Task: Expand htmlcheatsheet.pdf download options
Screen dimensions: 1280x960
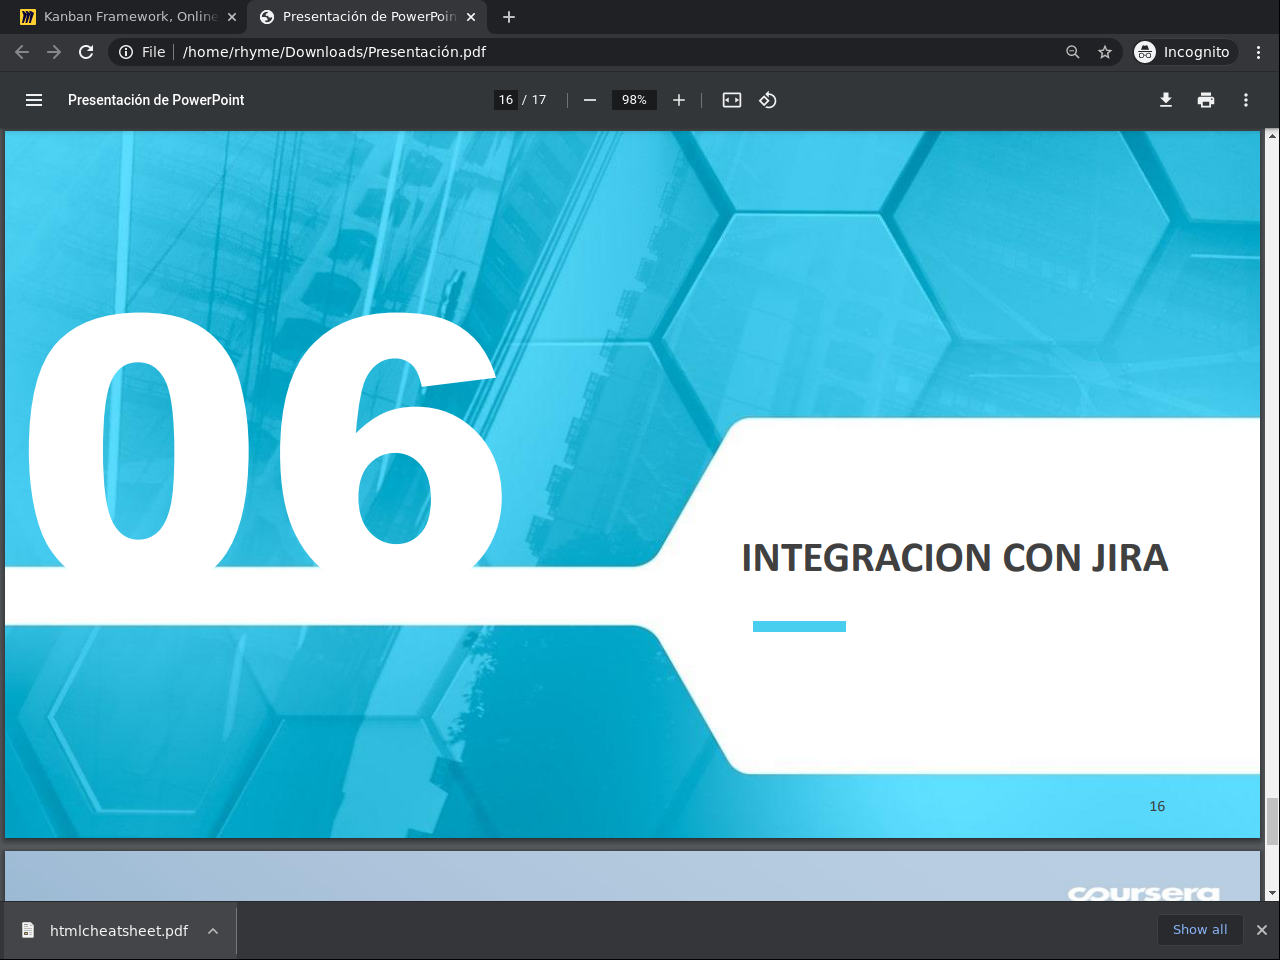Action: tap(213, 931)
